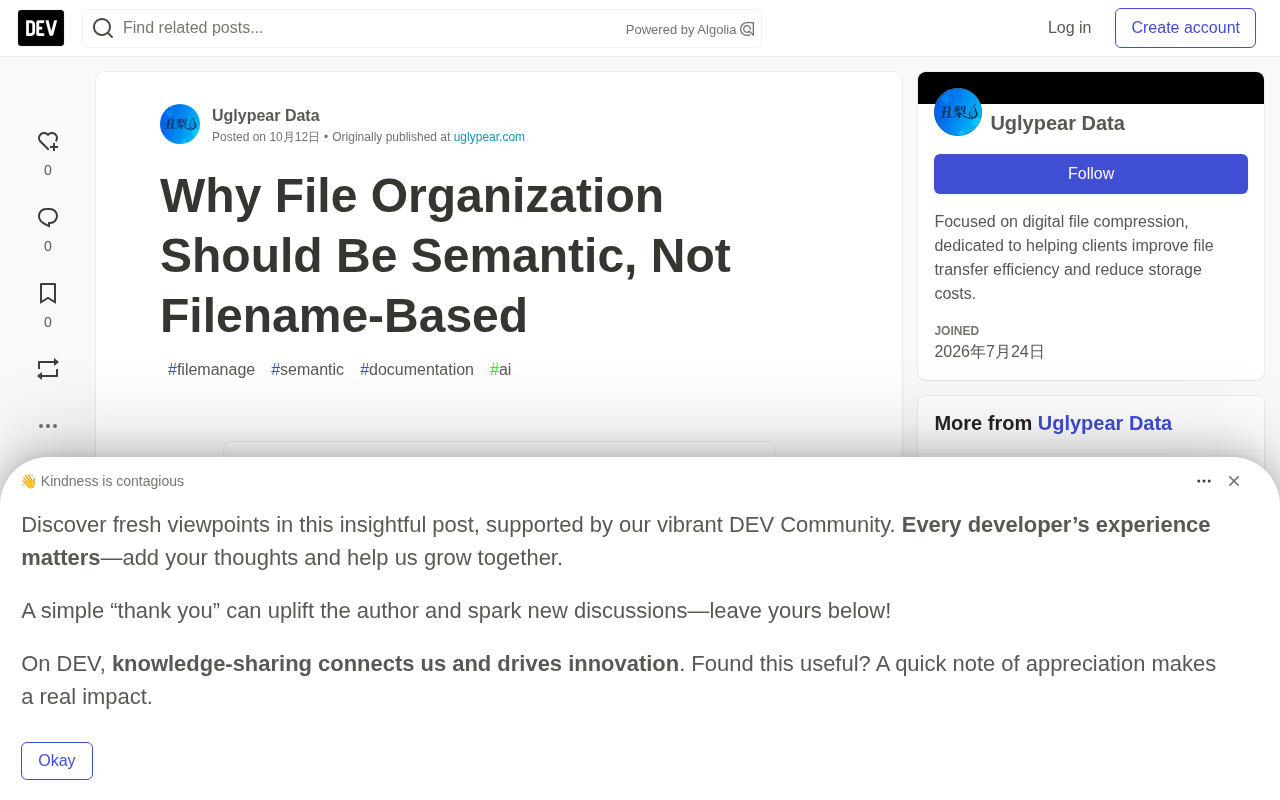Viewport: 1280px width, 800px height.
Task: Boost the post with the repost arrows icon
Action: coord(48,369)
